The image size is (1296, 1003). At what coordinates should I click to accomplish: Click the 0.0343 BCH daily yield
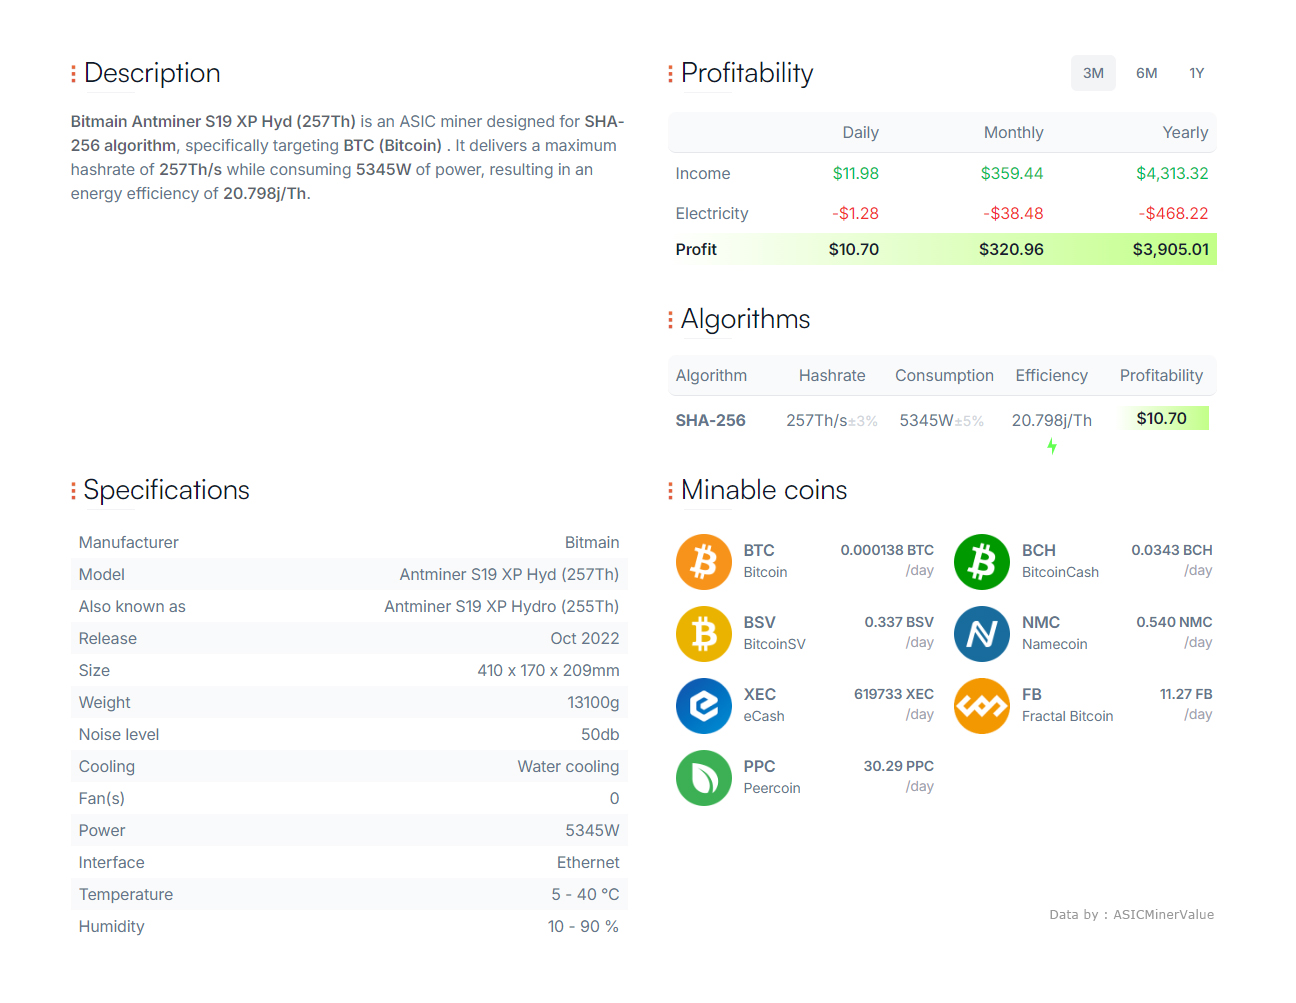[1172, 550]
